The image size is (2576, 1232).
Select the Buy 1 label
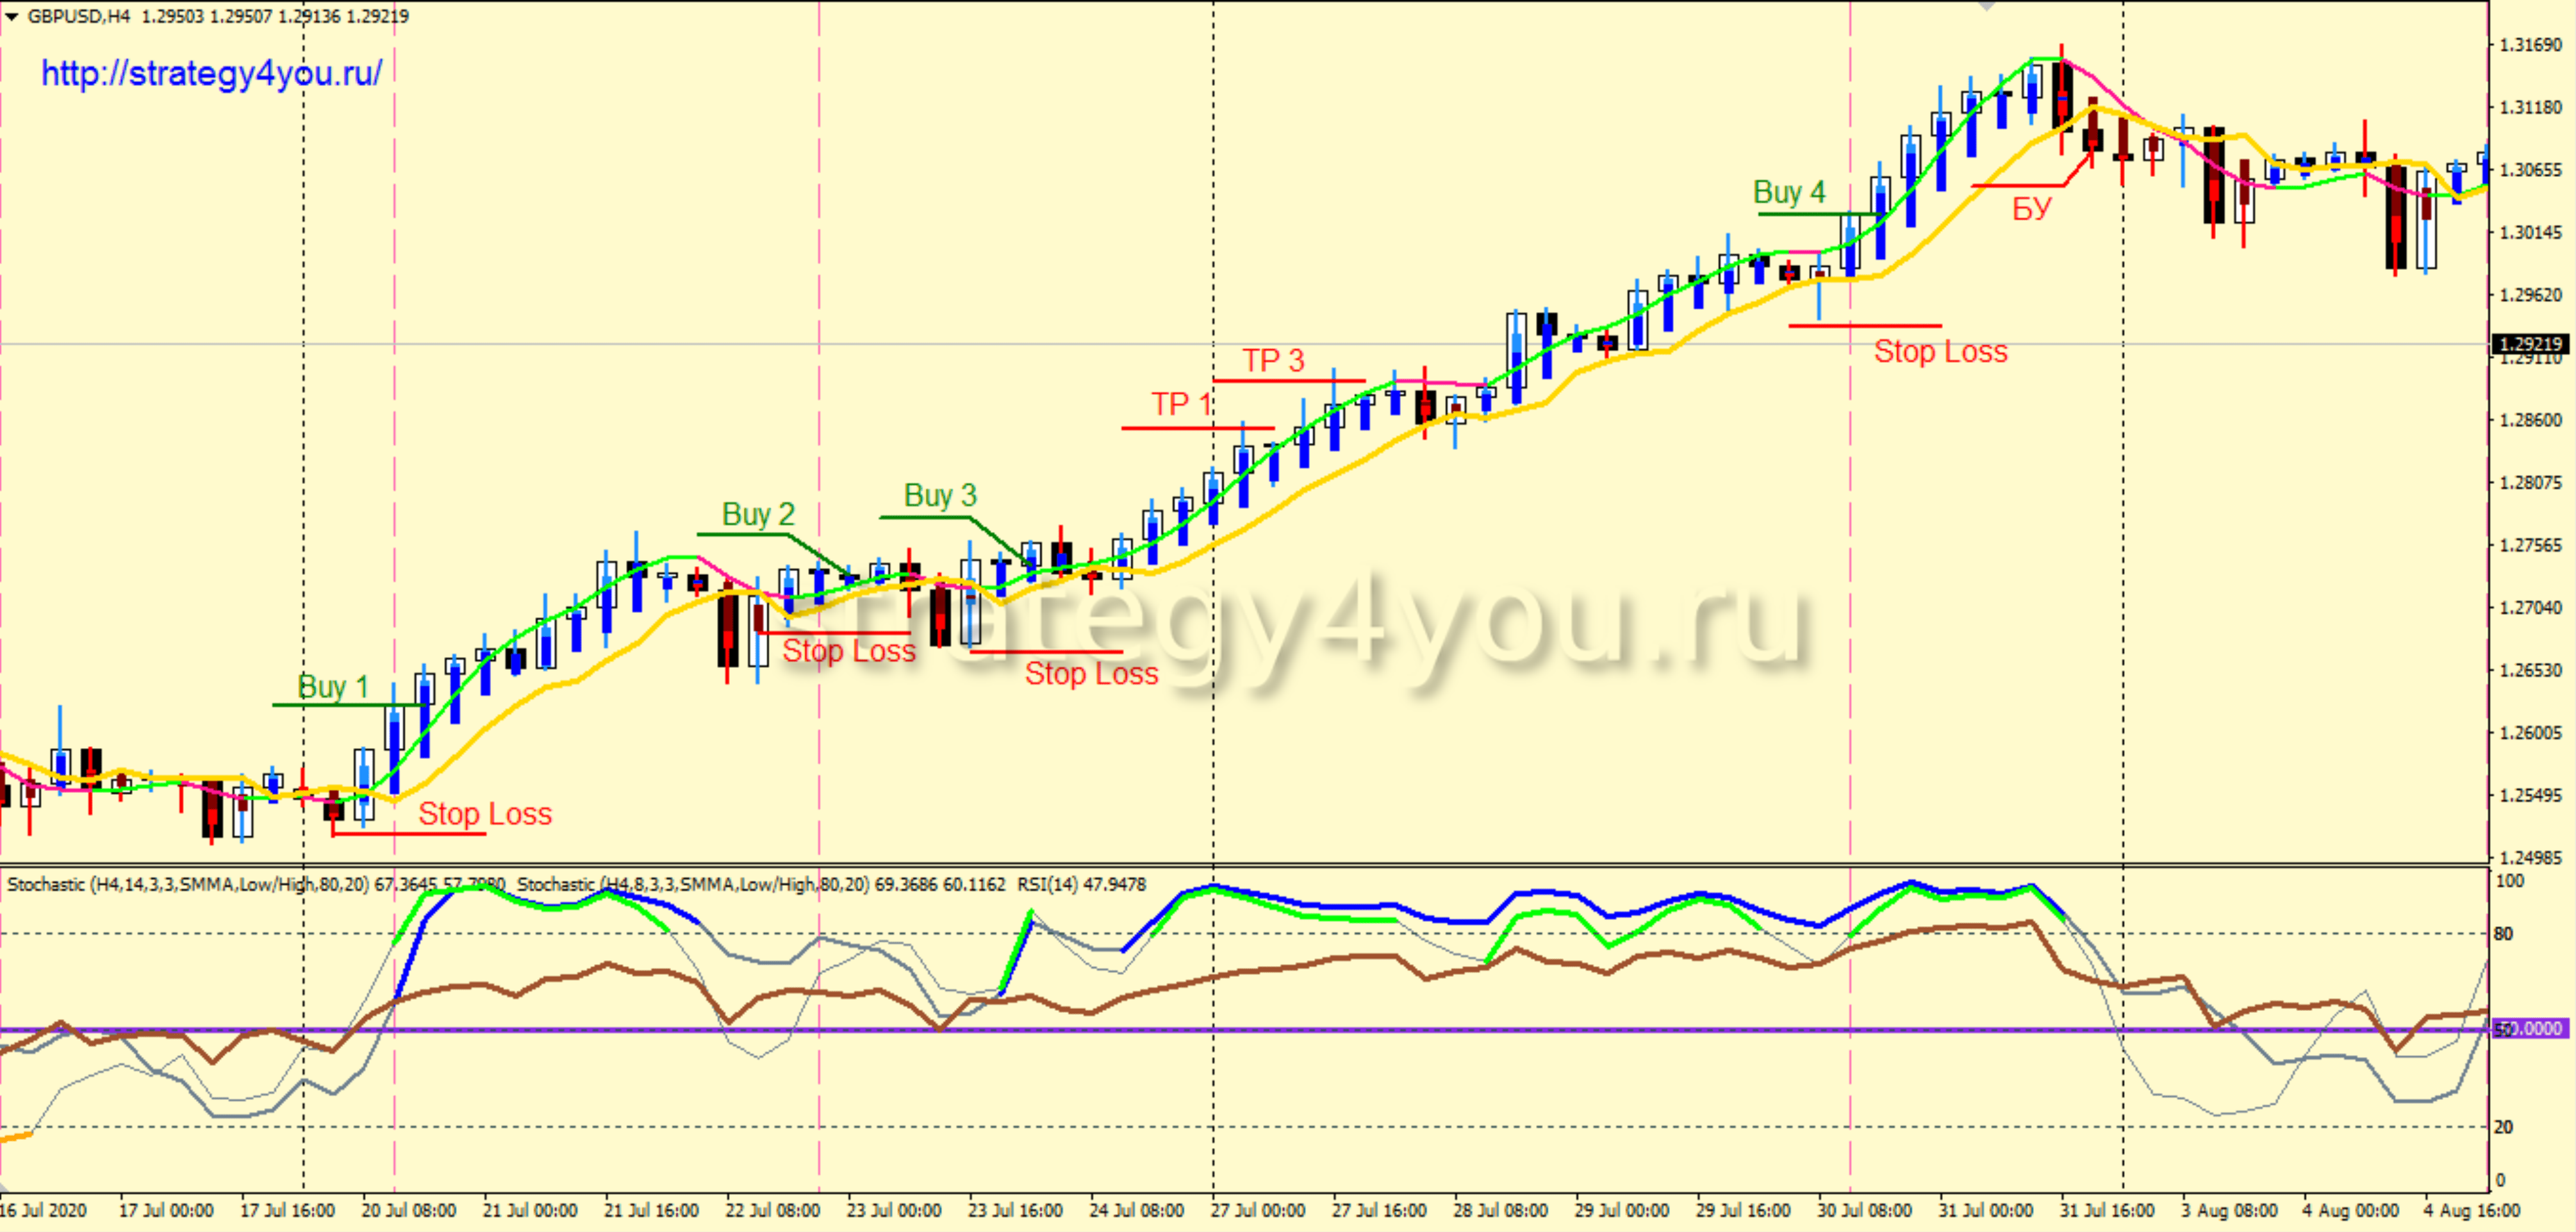point(333,687)
